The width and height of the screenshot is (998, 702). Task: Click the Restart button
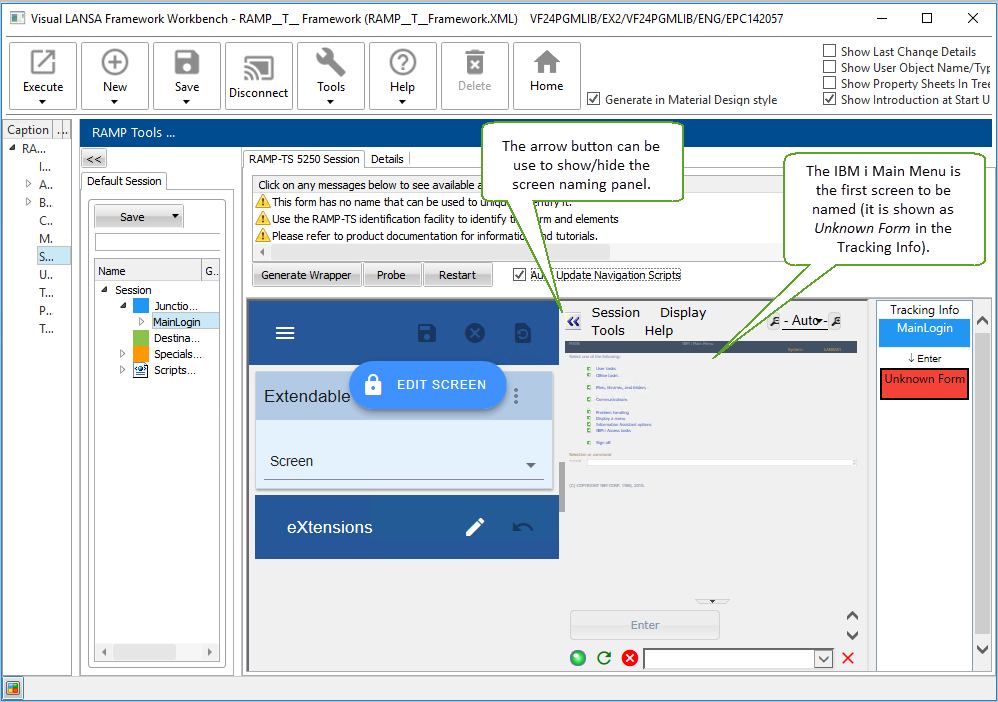pos(457,275)
